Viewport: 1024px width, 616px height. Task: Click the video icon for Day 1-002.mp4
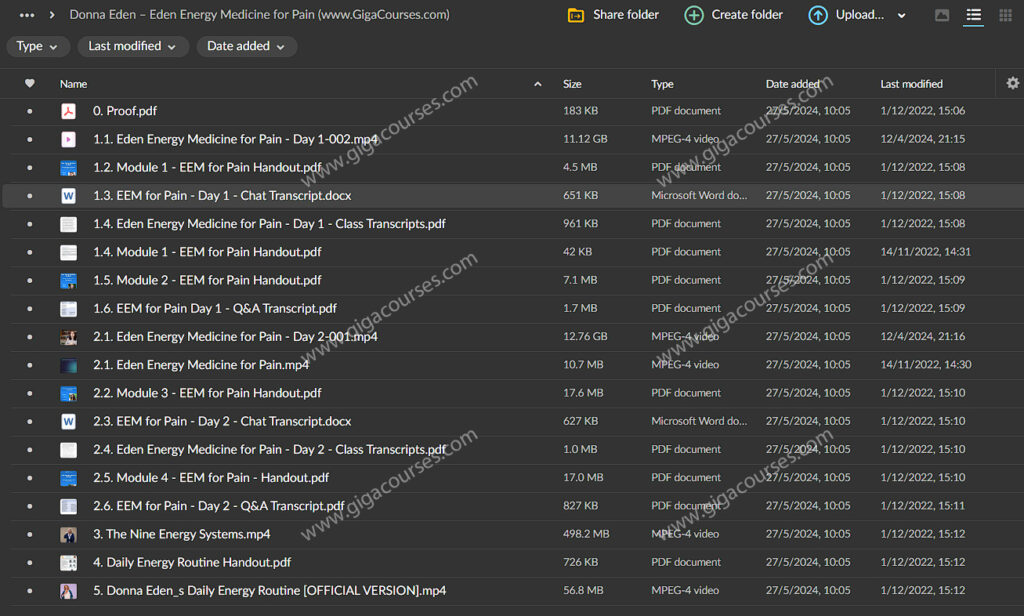click(68, 139)
